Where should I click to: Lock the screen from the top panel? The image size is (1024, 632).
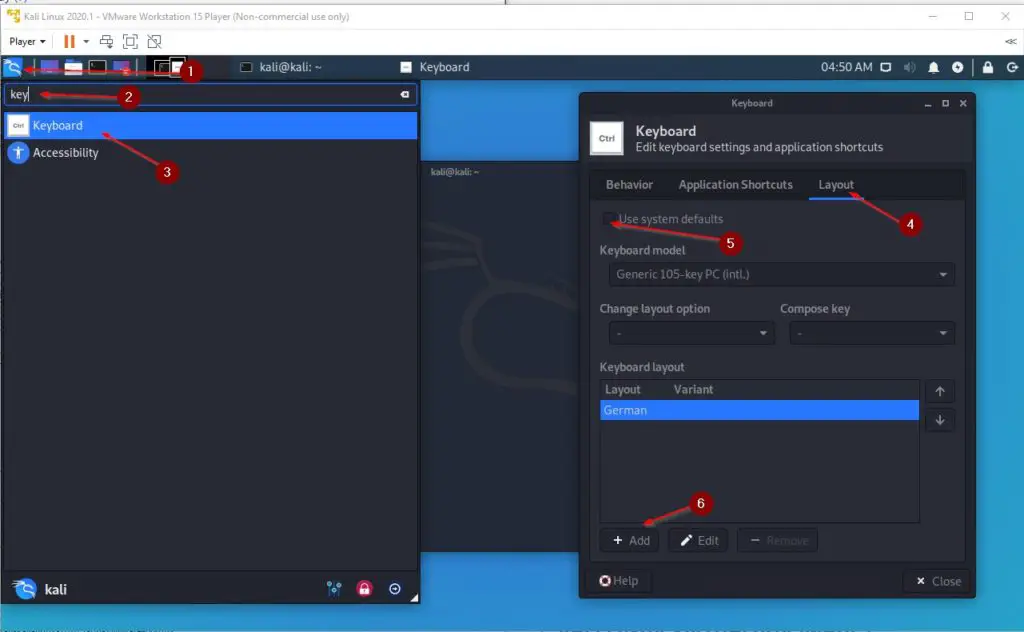pos(988,67)
